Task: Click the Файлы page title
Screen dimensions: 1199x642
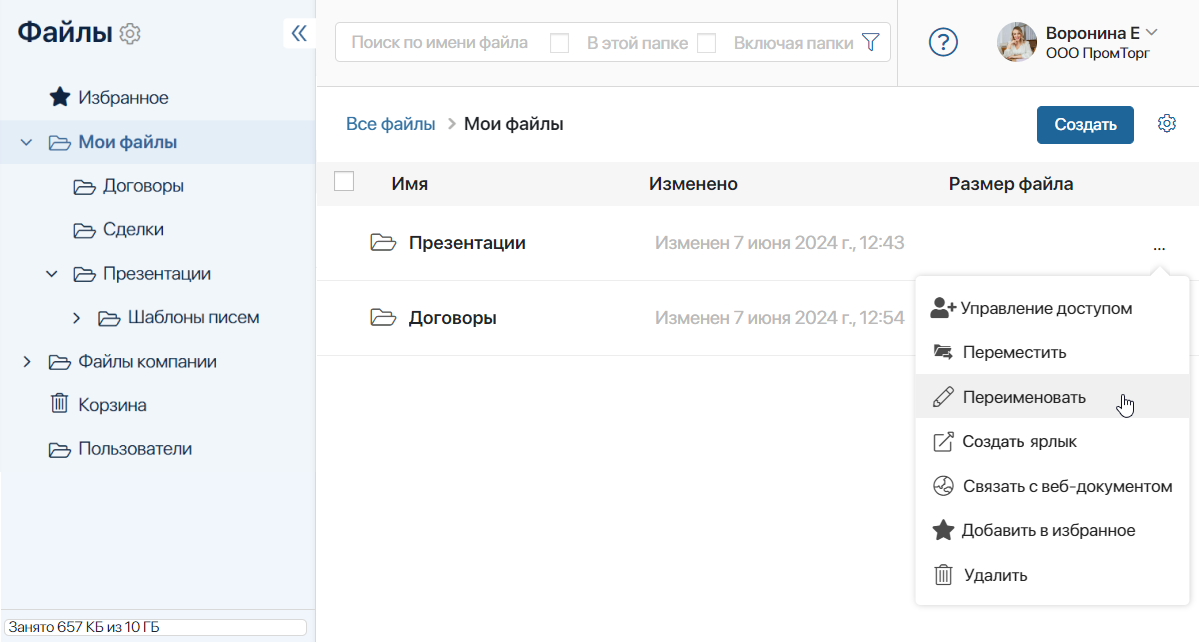Action: (65, 33)
